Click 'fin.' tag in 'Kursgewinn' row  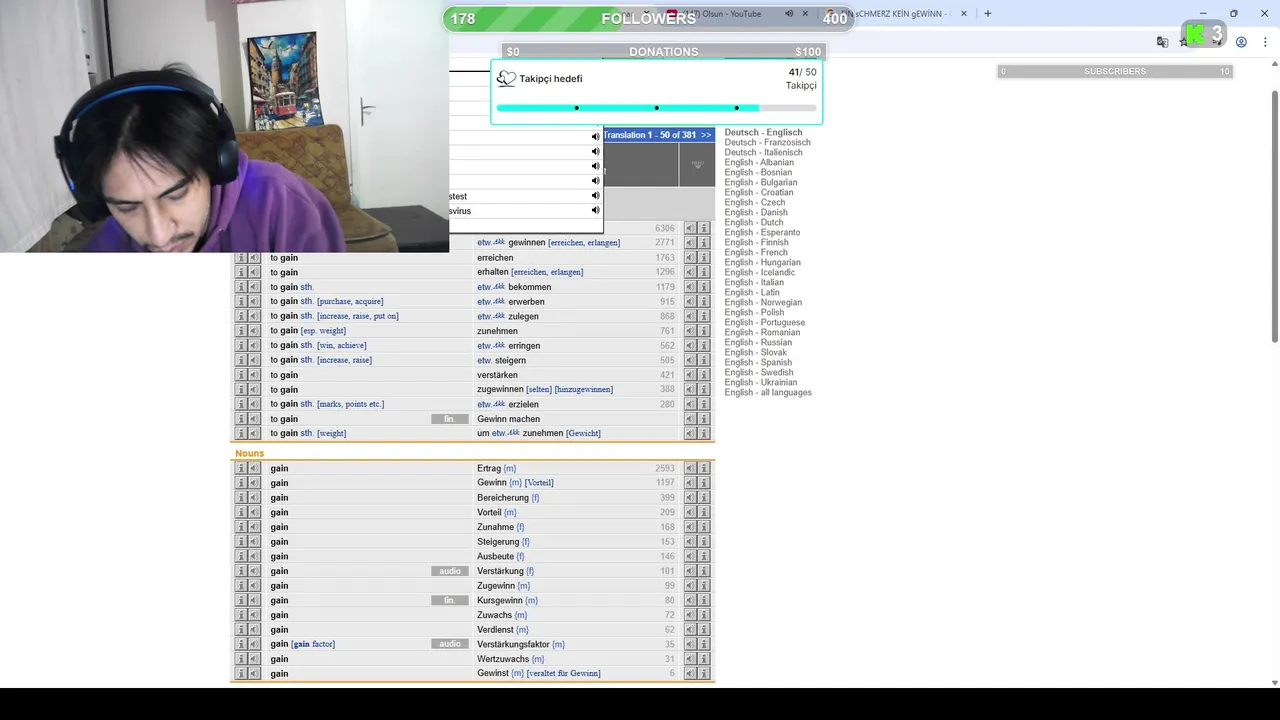point(450,600)
